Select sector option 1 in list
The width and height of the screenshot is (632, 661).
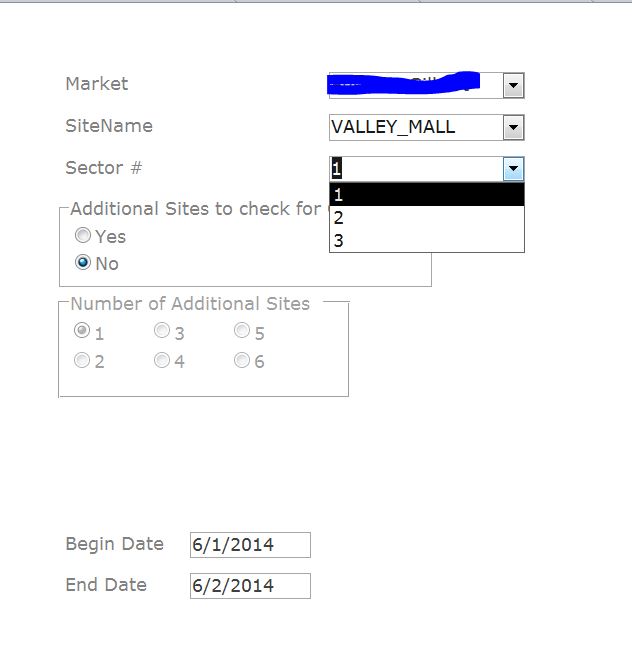tap(426, 195)
